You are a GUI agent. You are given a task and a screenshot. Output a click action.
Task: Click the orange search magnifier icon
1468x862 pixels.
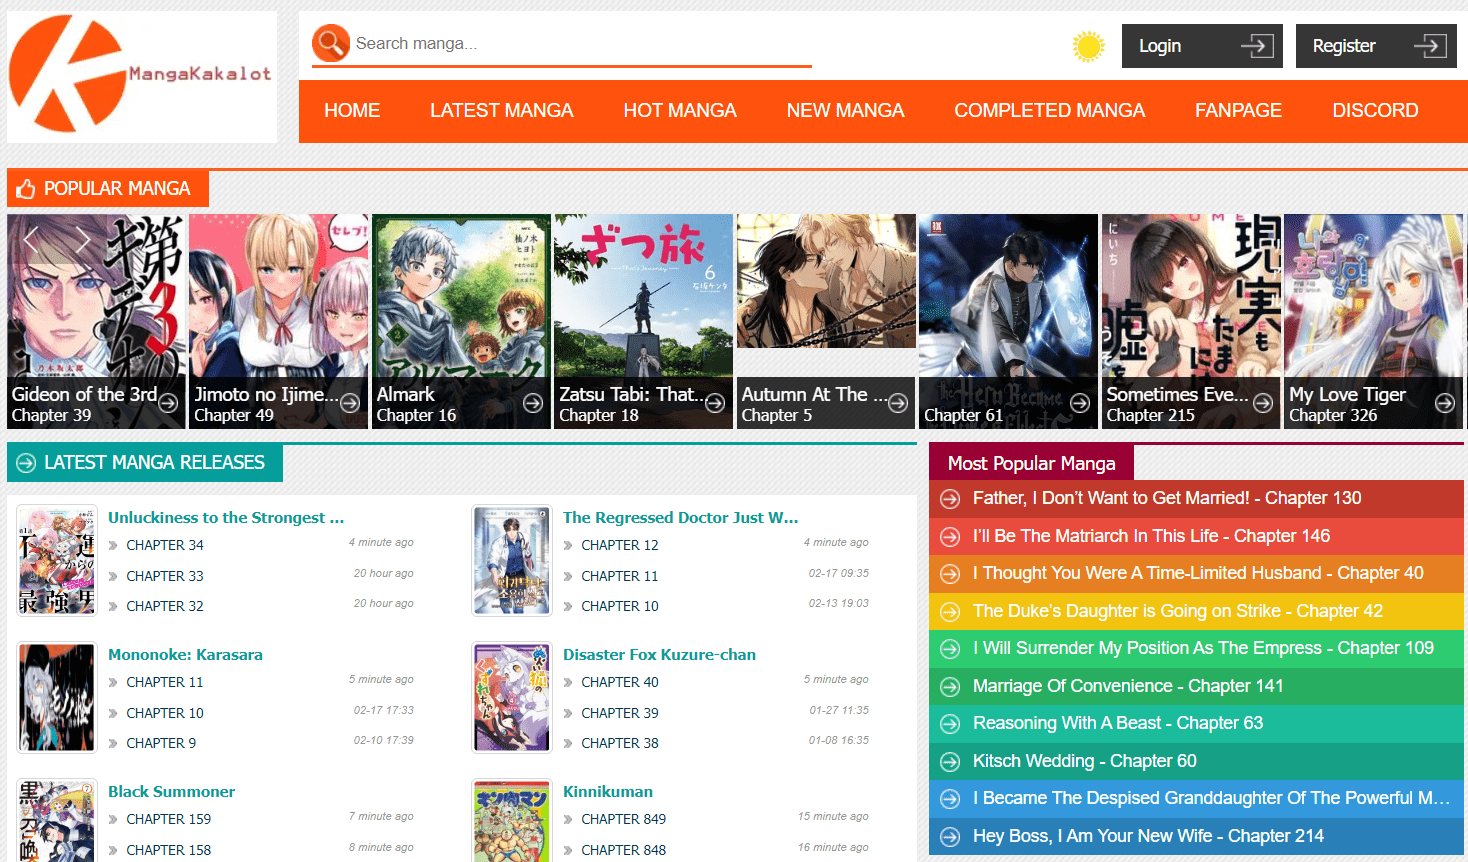pos(330,43)
